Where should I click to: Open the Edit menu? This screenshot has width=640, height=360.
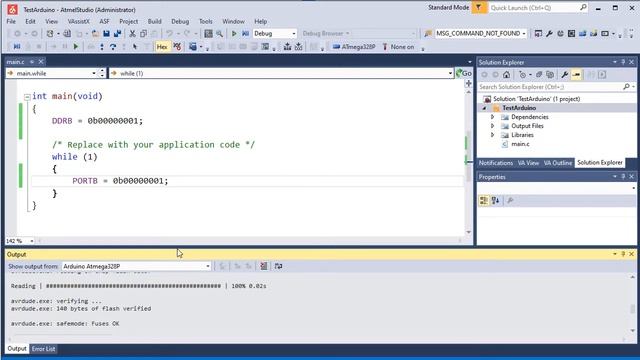[30, 21]
